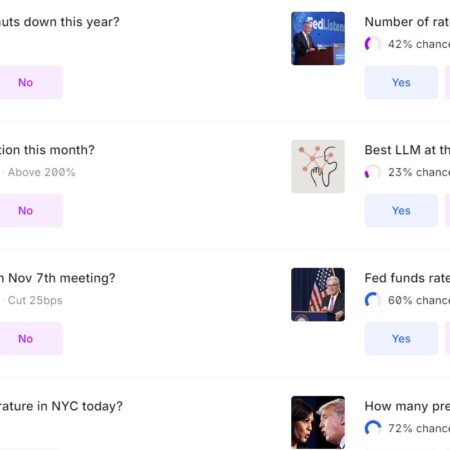Click the 72% chance progress ring
This screenshot has height=450, width=450.
click(x=373, y=428)
